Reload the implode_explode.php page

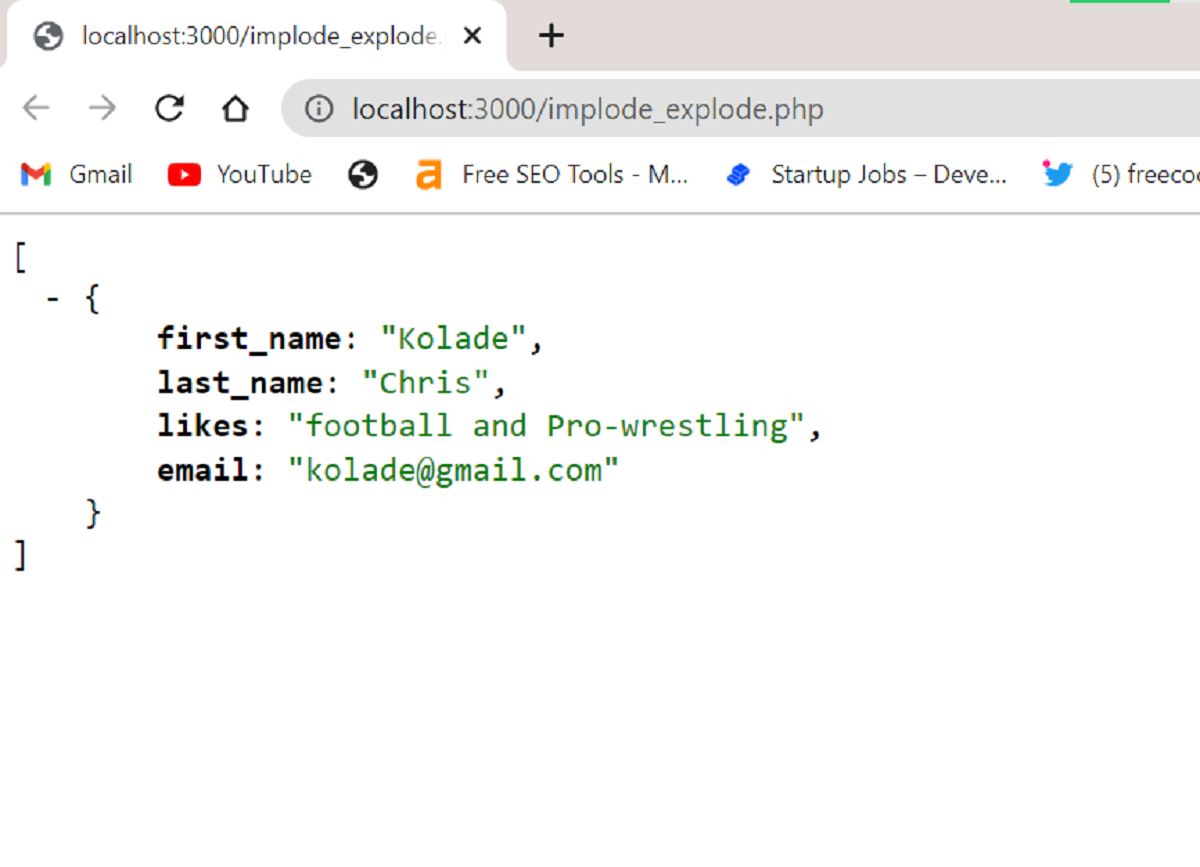click(x=169, y=108)
